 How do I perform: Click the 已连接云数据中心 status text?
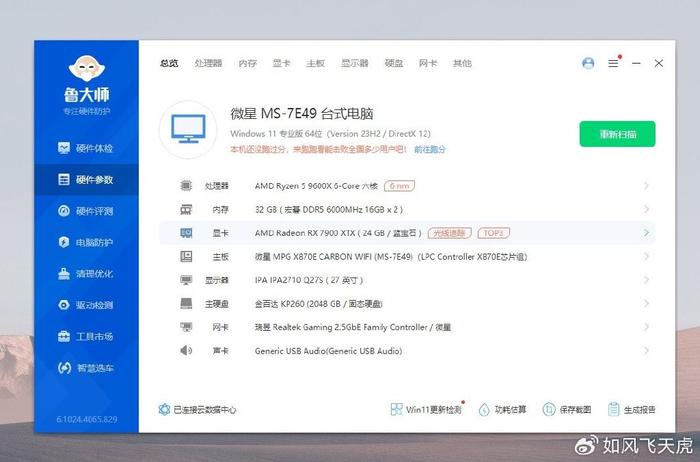click(x=205, y=410)
